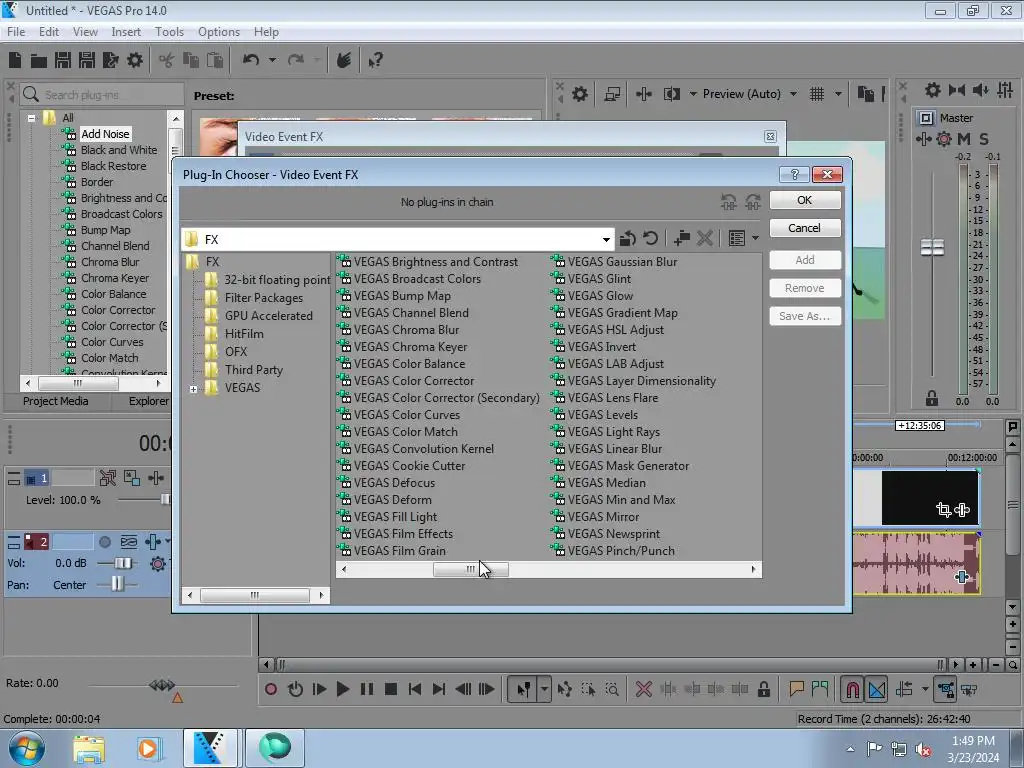Click the Views list icon in Plug-In Chooser
The width and height of the screenshot is (1024, 768).
pyautogui.click(x=737, y=238)
